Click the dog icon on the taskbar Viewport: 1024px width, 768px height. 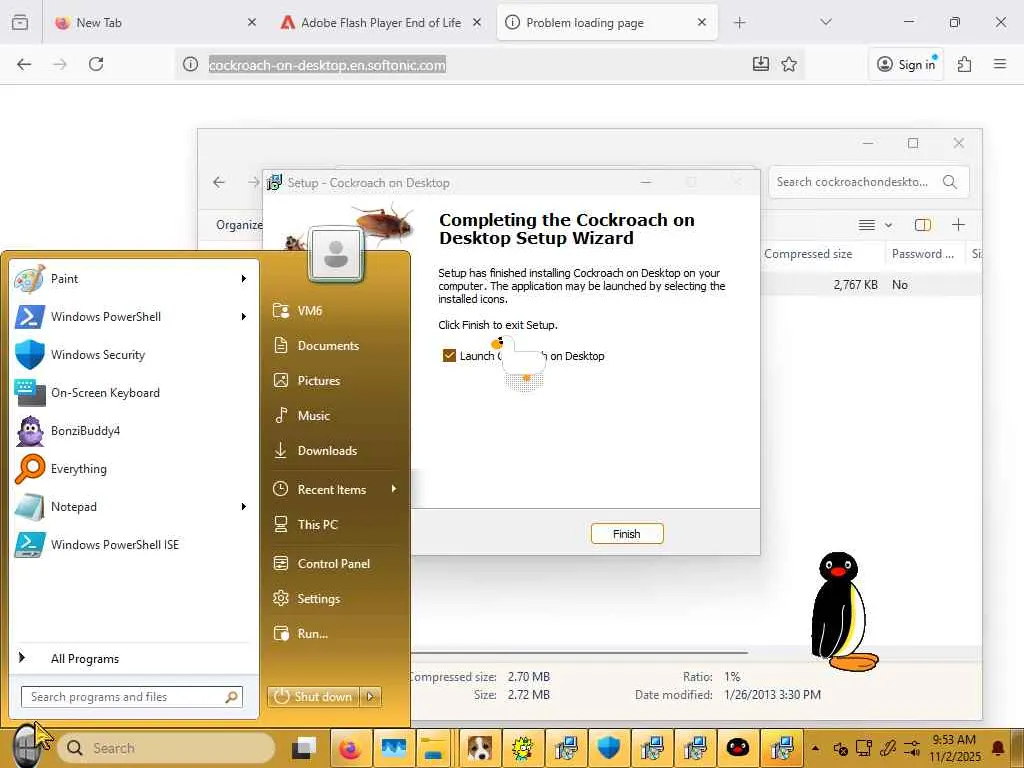479,748
